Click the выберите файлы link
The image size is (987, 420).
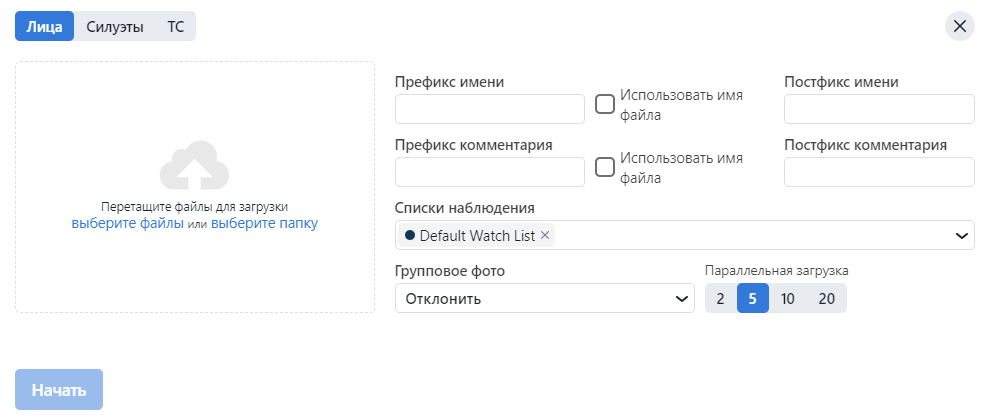(x=127, y=224)
